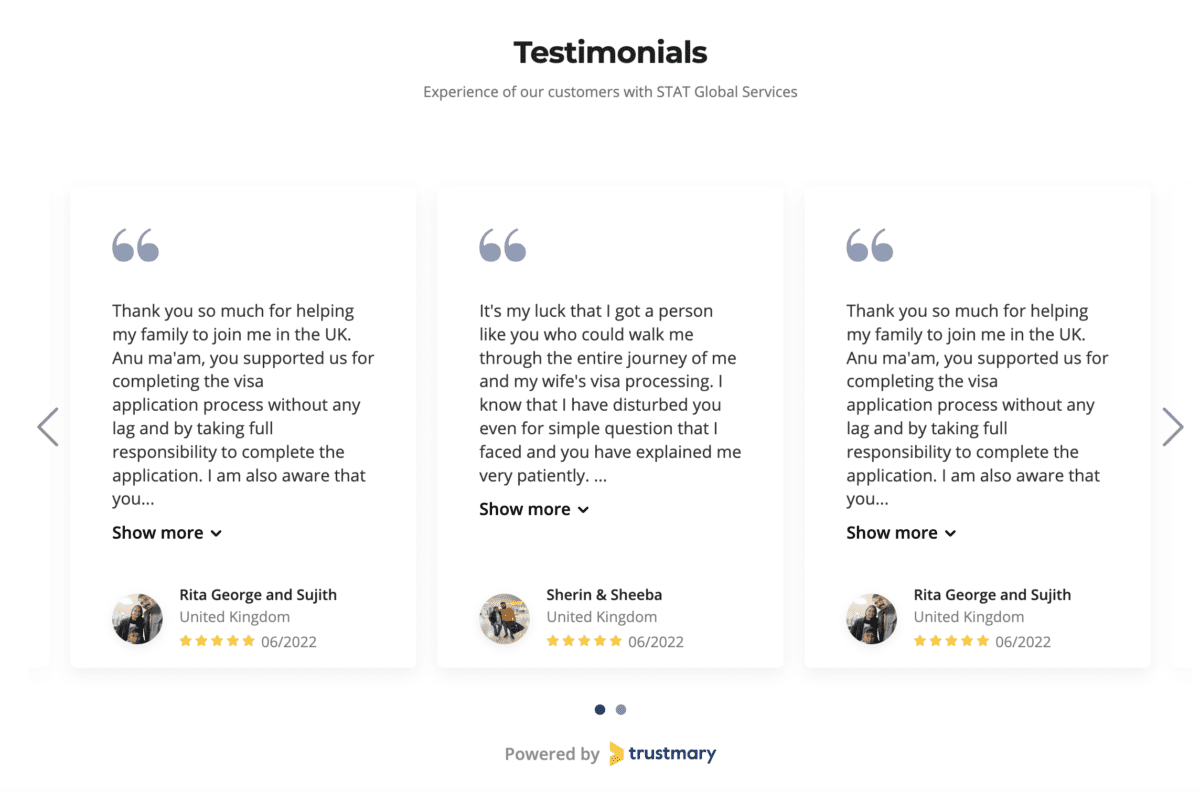Click the quote icon on the middle testimonial card

pyautogui.click(x=504, y=244)
